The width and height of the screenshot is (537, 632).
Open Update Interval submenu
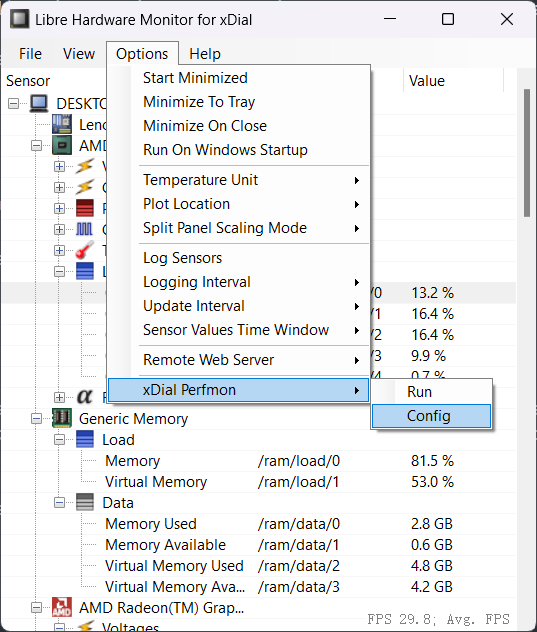pos(239,306)
